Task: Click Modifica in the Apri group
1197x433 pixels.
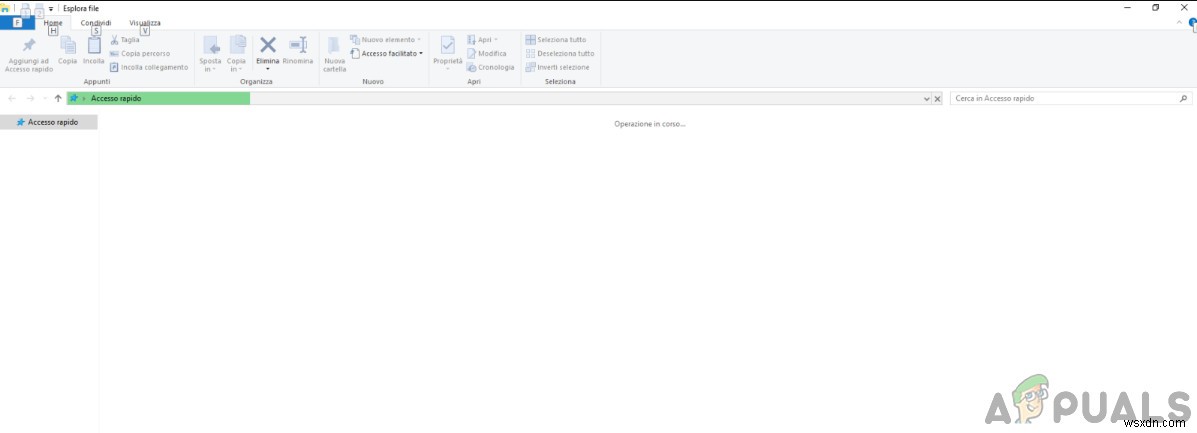Action: tap(486, 53)
